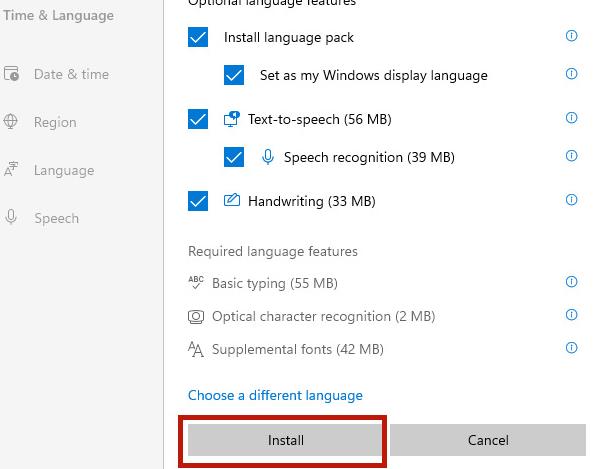The height and width of the screenshot is (469, 599).
Task: Click the Text-to-speech monitor icon
Action: tap(232, 119)
